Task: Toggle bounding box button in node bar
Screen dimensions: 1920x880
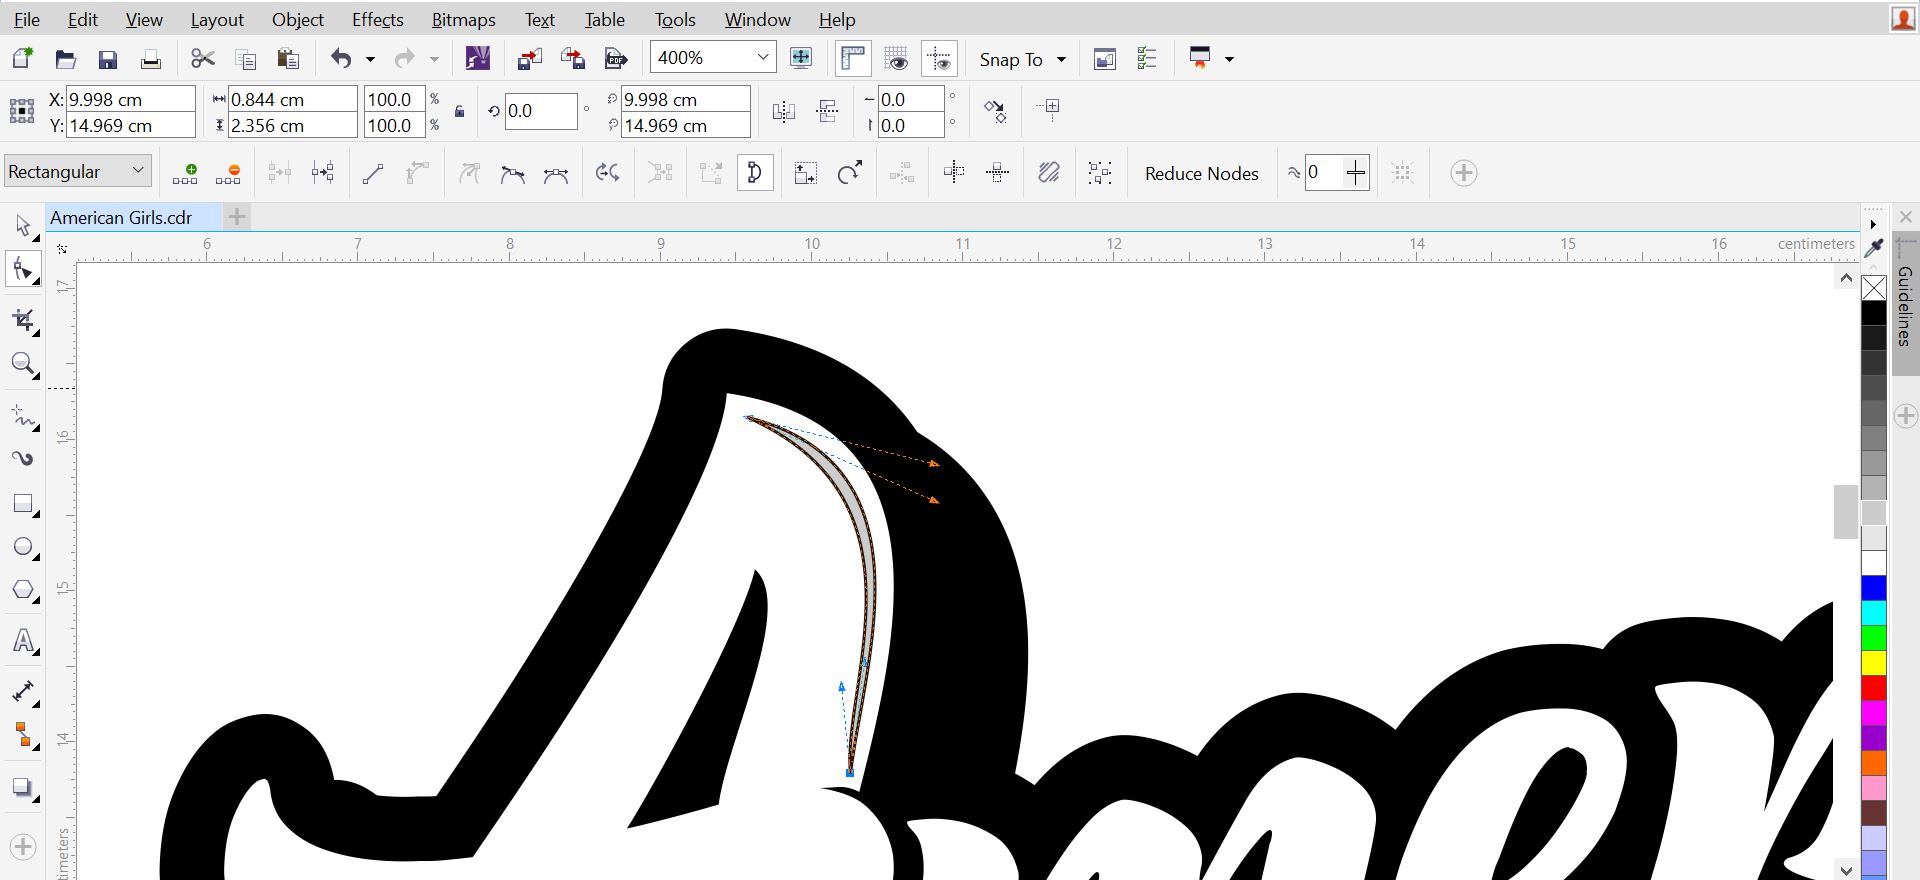Action: [x=1403, y=174]
